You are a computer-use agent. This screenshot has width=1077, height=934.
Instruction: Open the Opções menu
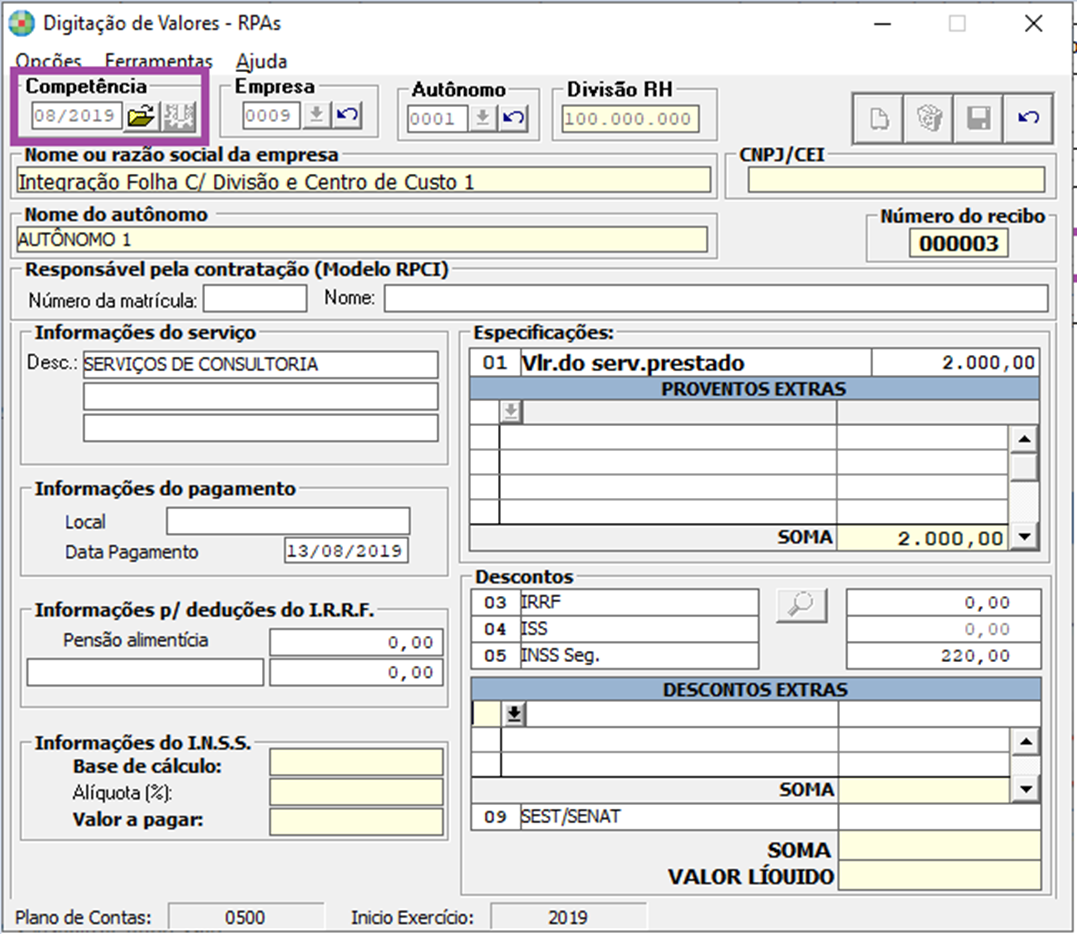(x=48, y=62)
